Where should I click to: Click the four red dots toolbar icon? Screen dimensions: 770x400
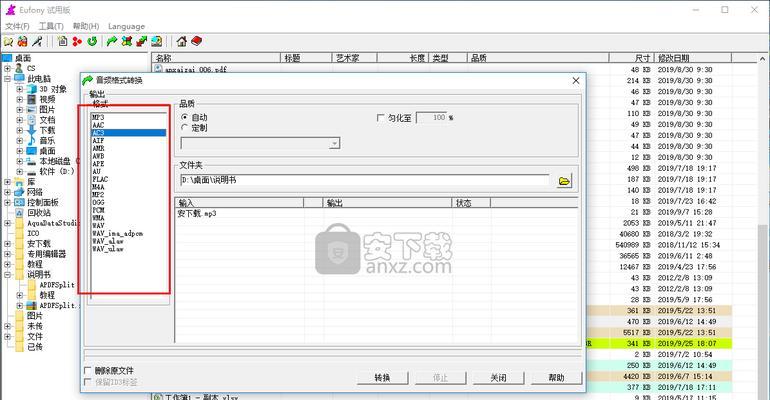pos(77,42)
